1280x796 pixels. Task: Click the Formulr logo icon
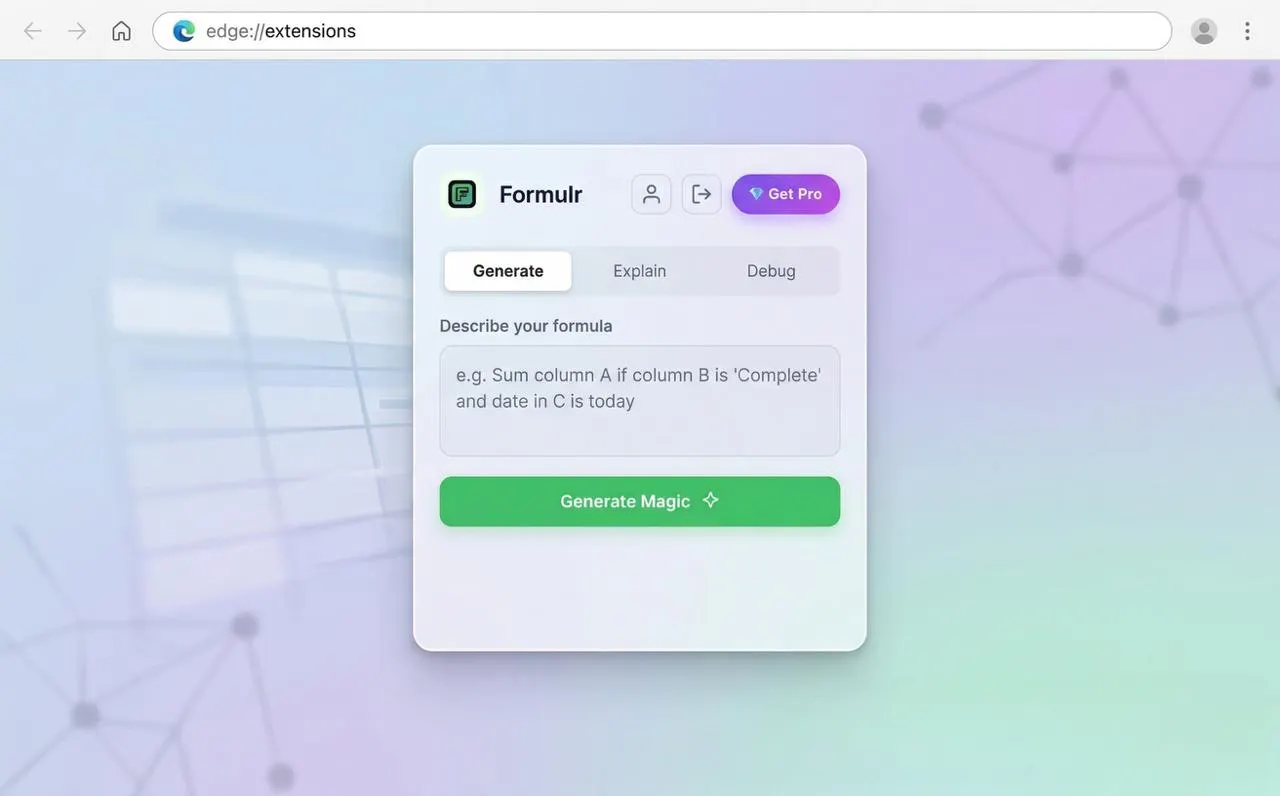[462, 194]
